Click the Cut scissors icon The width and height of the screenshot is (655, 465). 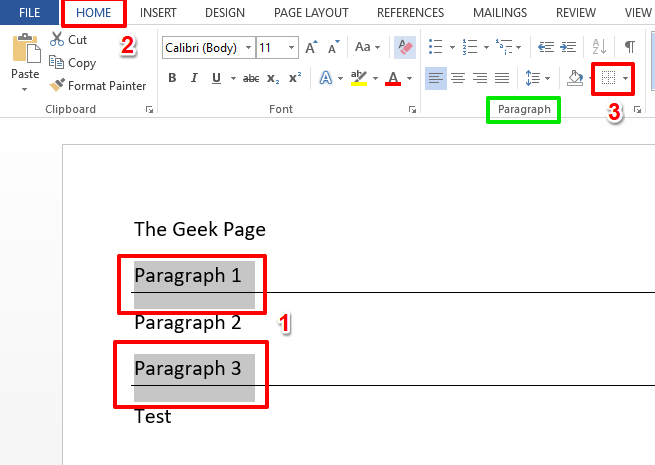(x=57, y=40)
